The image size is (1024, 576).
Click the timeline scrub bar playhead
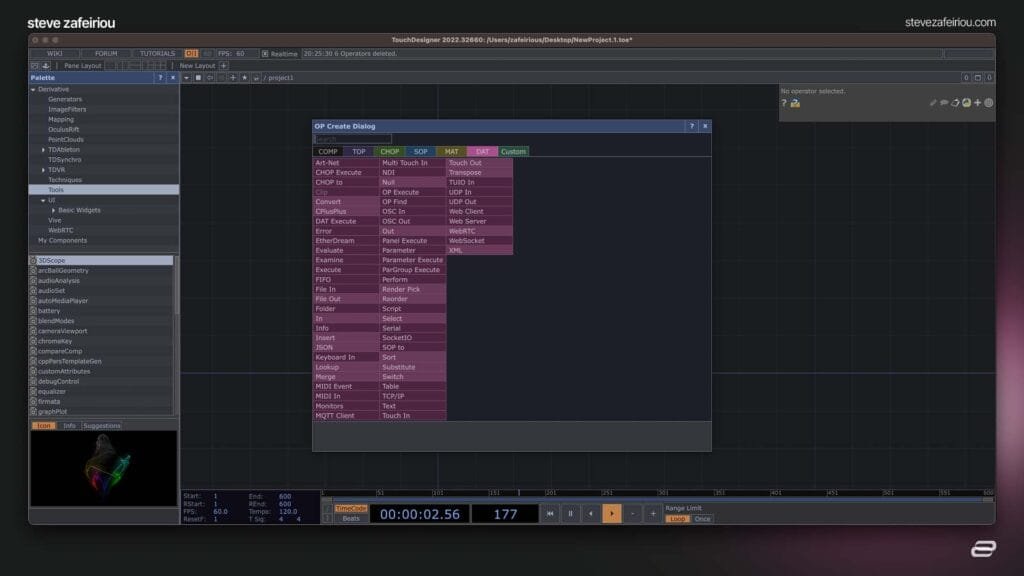click(x=519, y=493)
